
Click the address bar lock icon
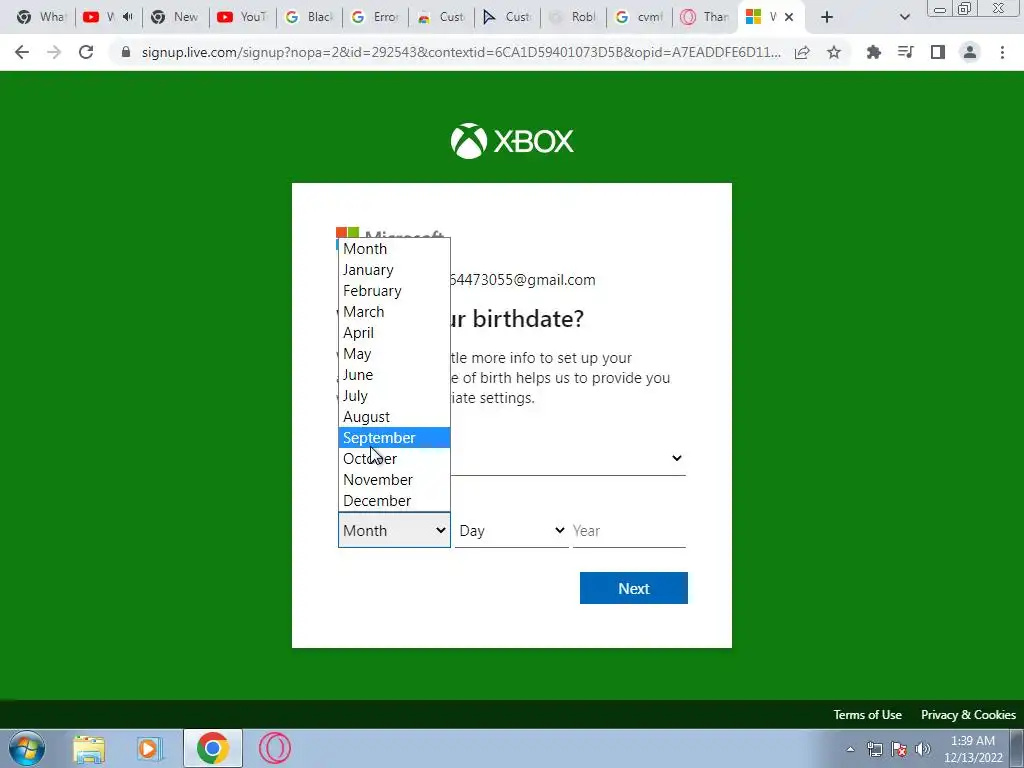coord(126,52)
